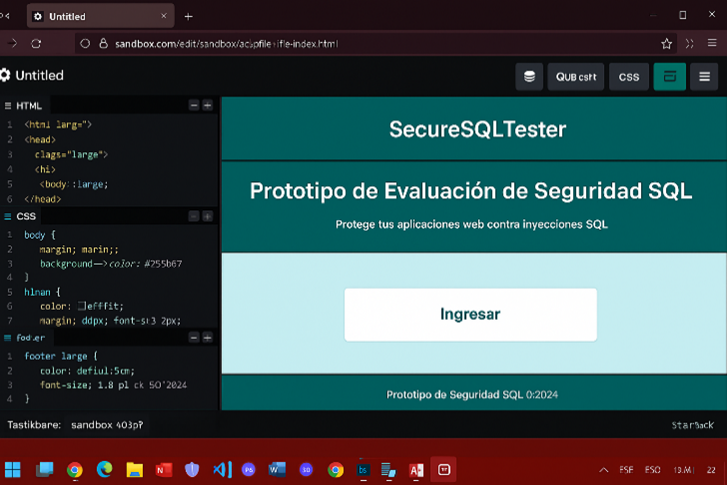Click the CSS button in the top toolbar
This screenshot has width=727, height=485.
point(628,77)
